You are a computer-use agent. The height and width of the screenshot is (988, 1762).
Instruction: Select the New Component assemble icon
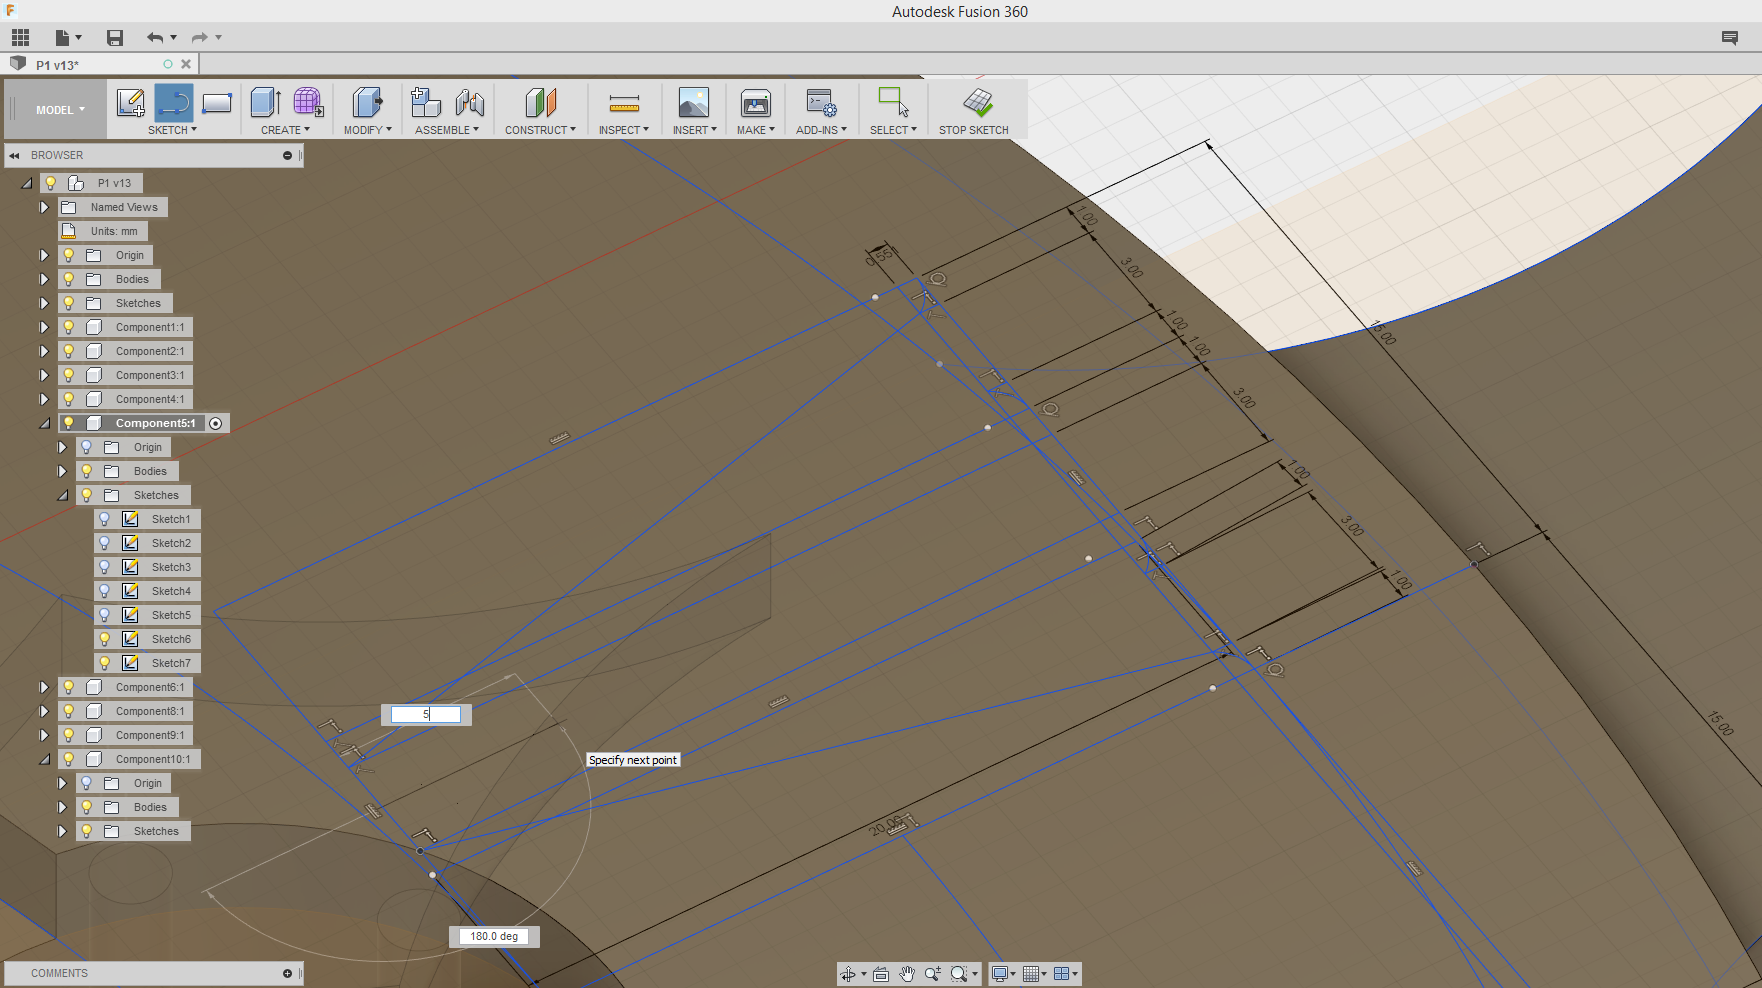click(426, 102)
